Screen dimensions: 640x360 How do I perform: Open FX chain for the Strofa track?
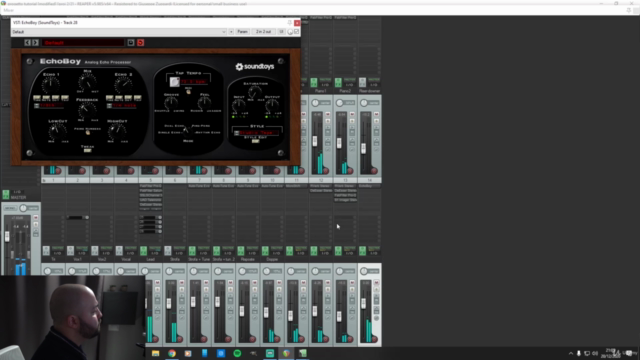tap(168, 251)
